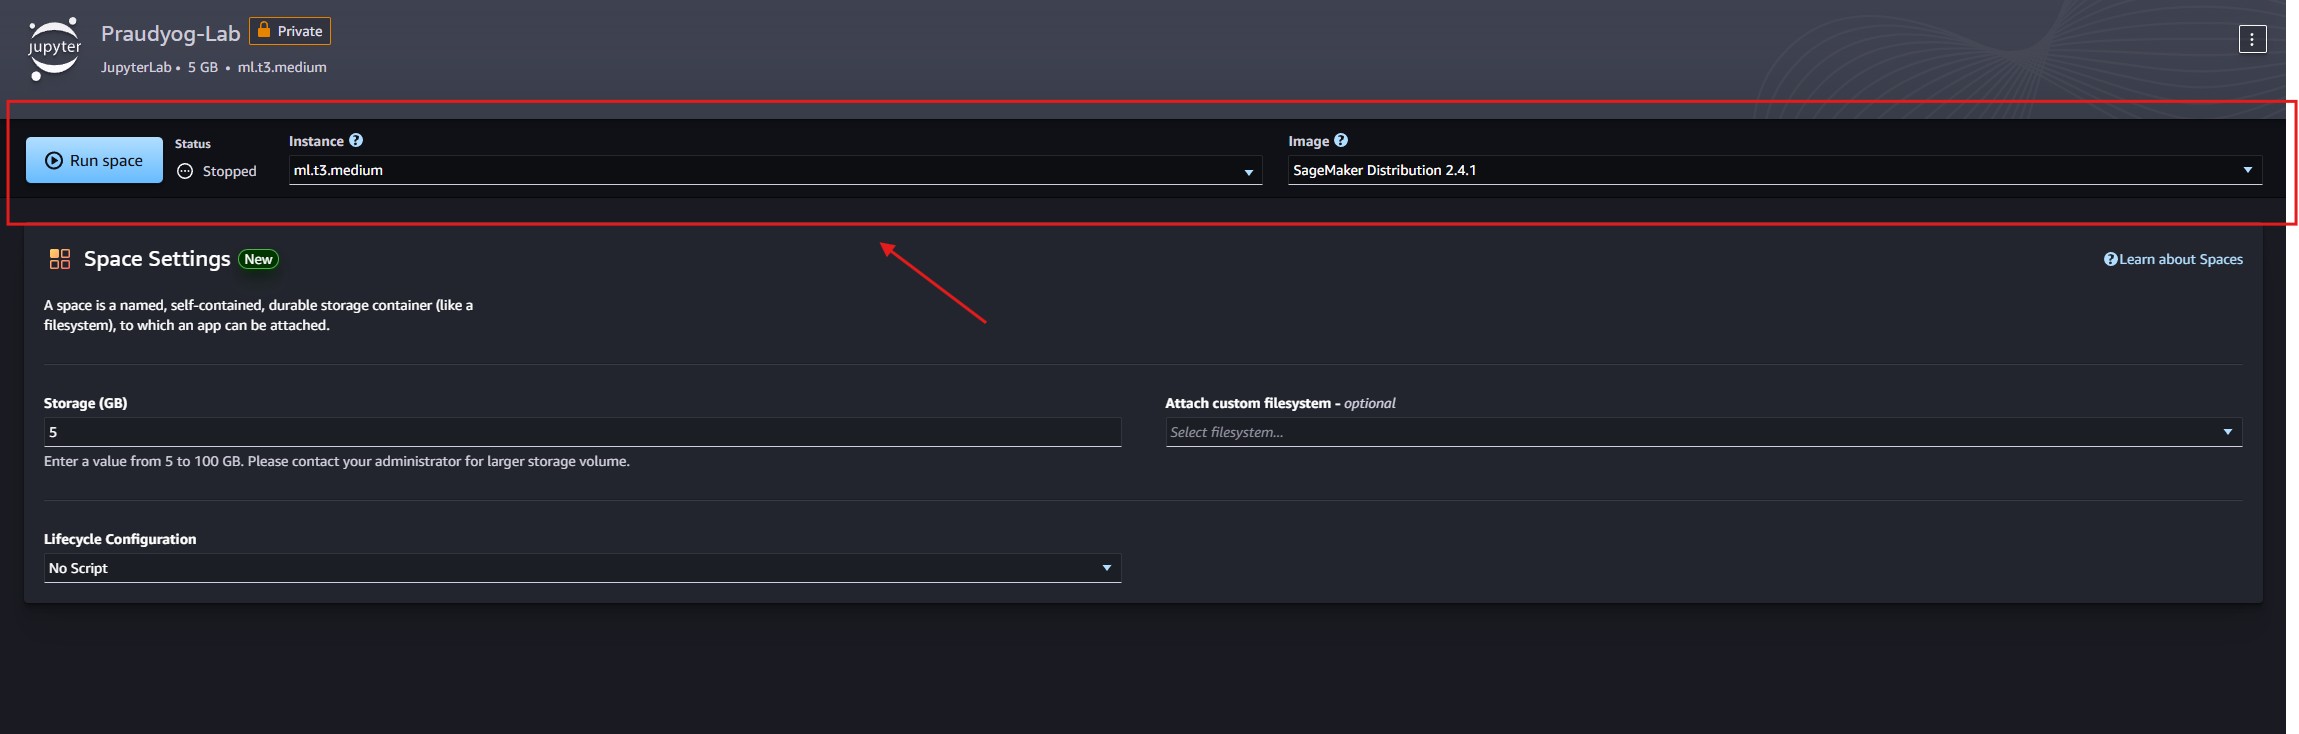Click into the Storage (GB) input field
The image size is (2299, 734).
(x=582, y=432)
